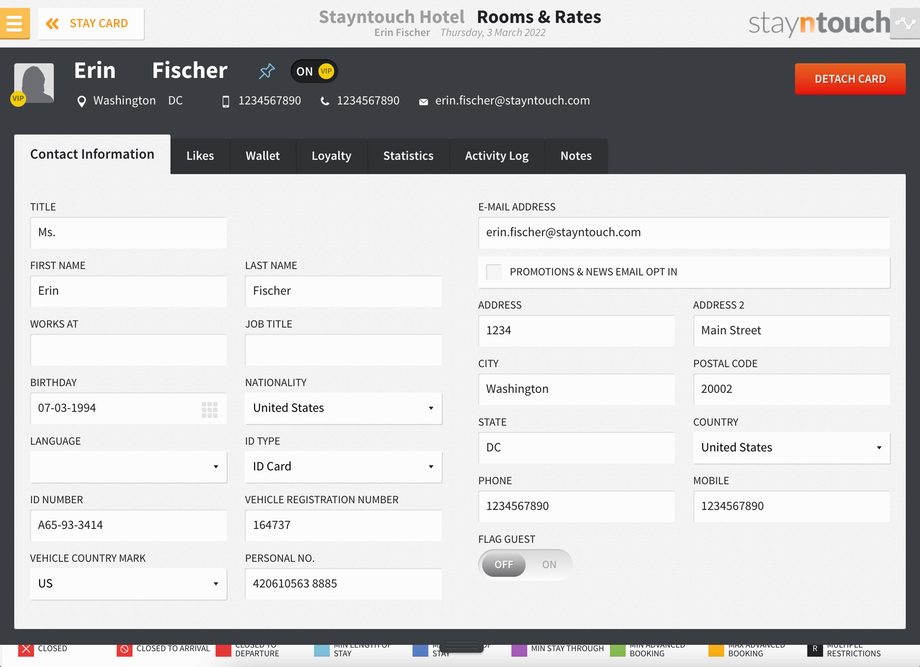Image resolution: width=920 pixels, height=667 pixels.
Task: Click the bottom drawer drag handle
Action: (462, 646)
